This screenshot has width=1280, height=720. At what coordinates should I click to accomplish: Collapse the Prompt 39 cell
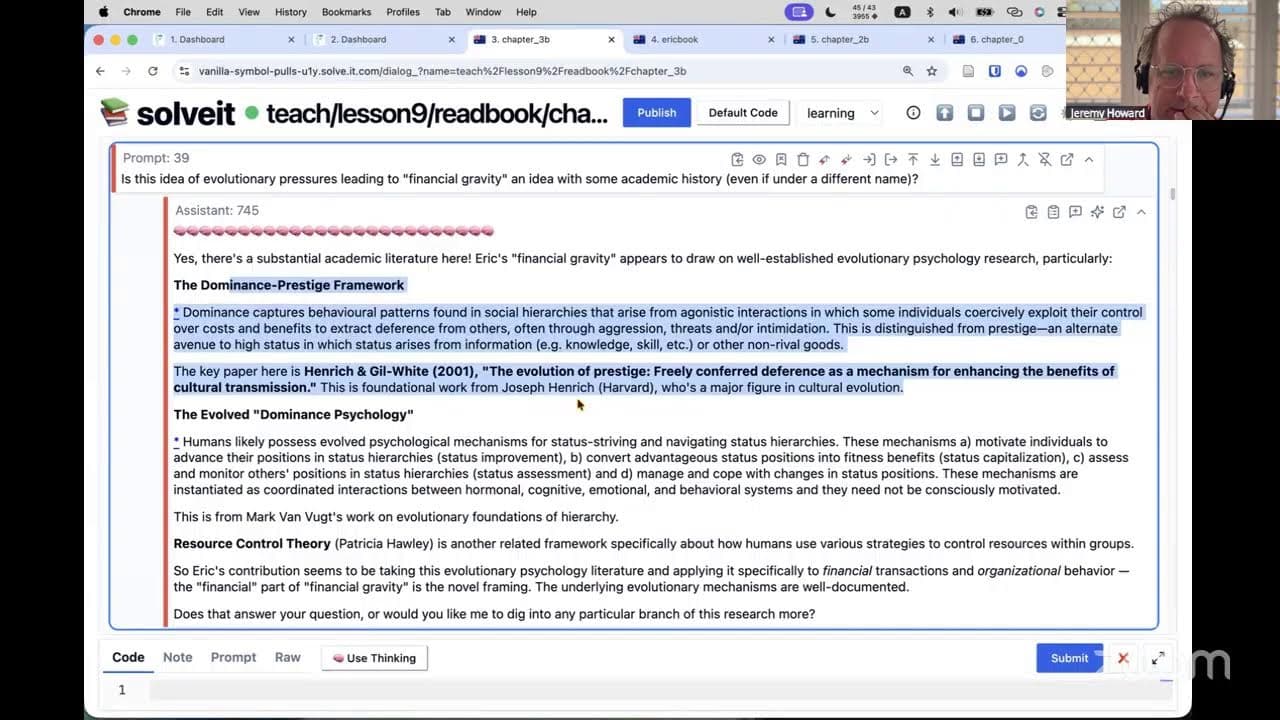click(1089, 159)
